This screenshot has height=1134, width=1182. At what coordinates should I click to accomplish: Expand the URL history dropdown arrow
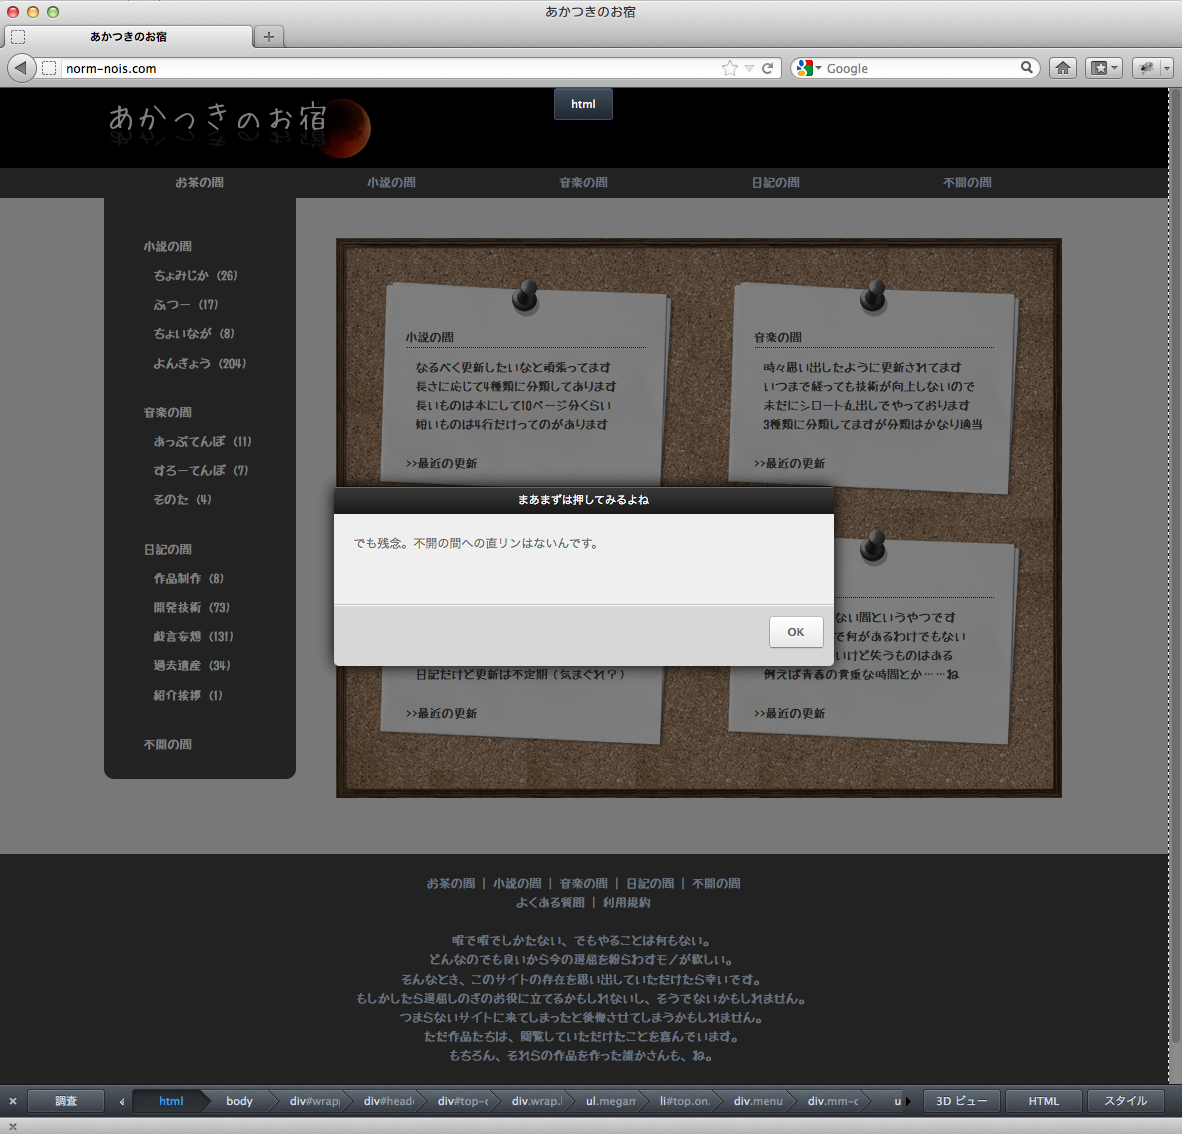click(749, 68)
